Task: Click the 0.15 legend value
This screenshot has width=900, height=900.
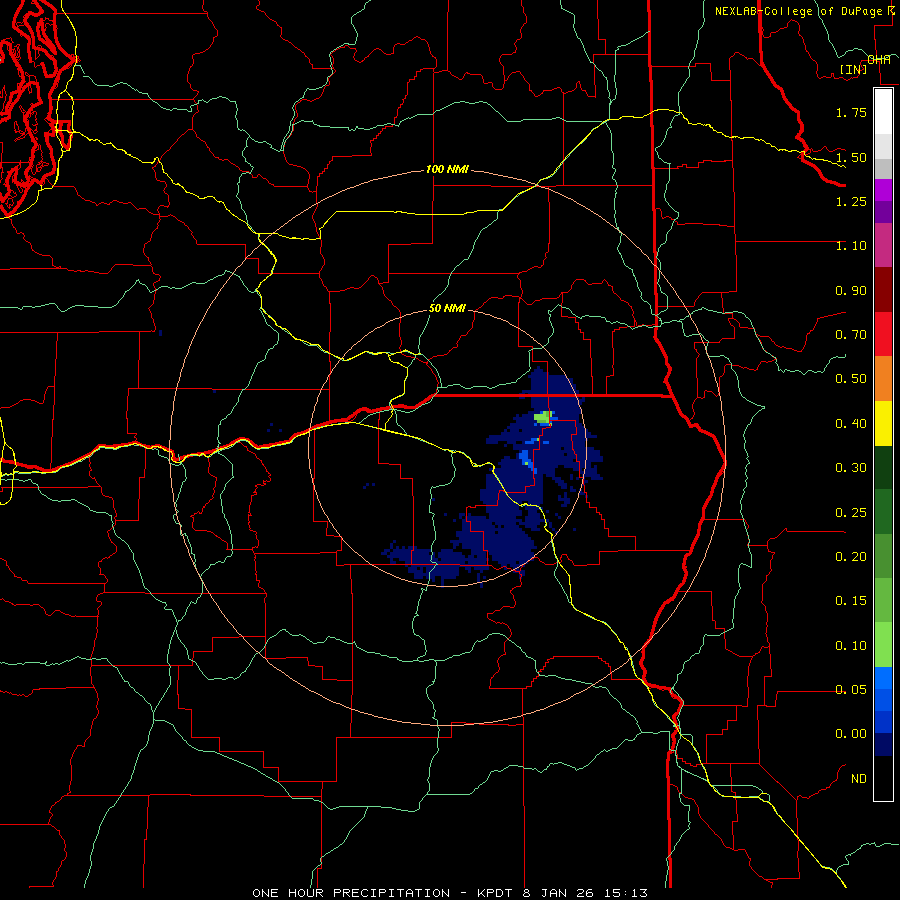Action: [851, 601]
